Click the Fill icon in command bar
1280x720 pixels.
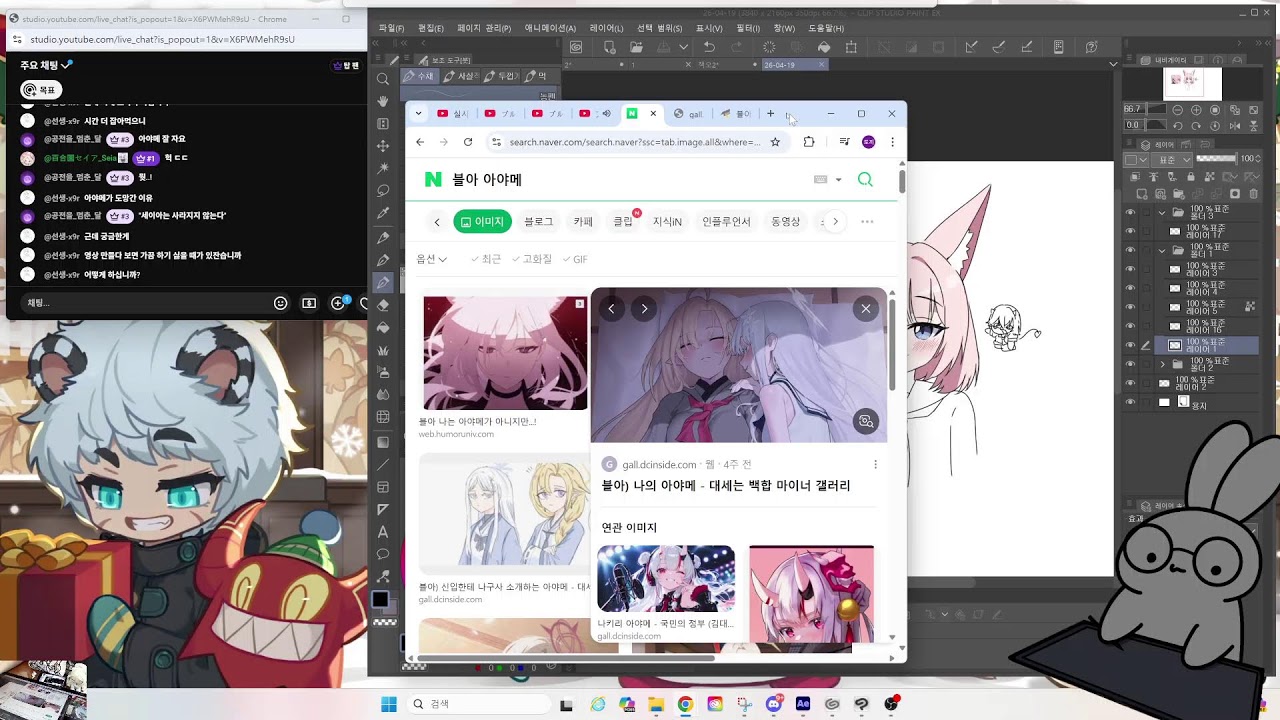tap(824, 47)
